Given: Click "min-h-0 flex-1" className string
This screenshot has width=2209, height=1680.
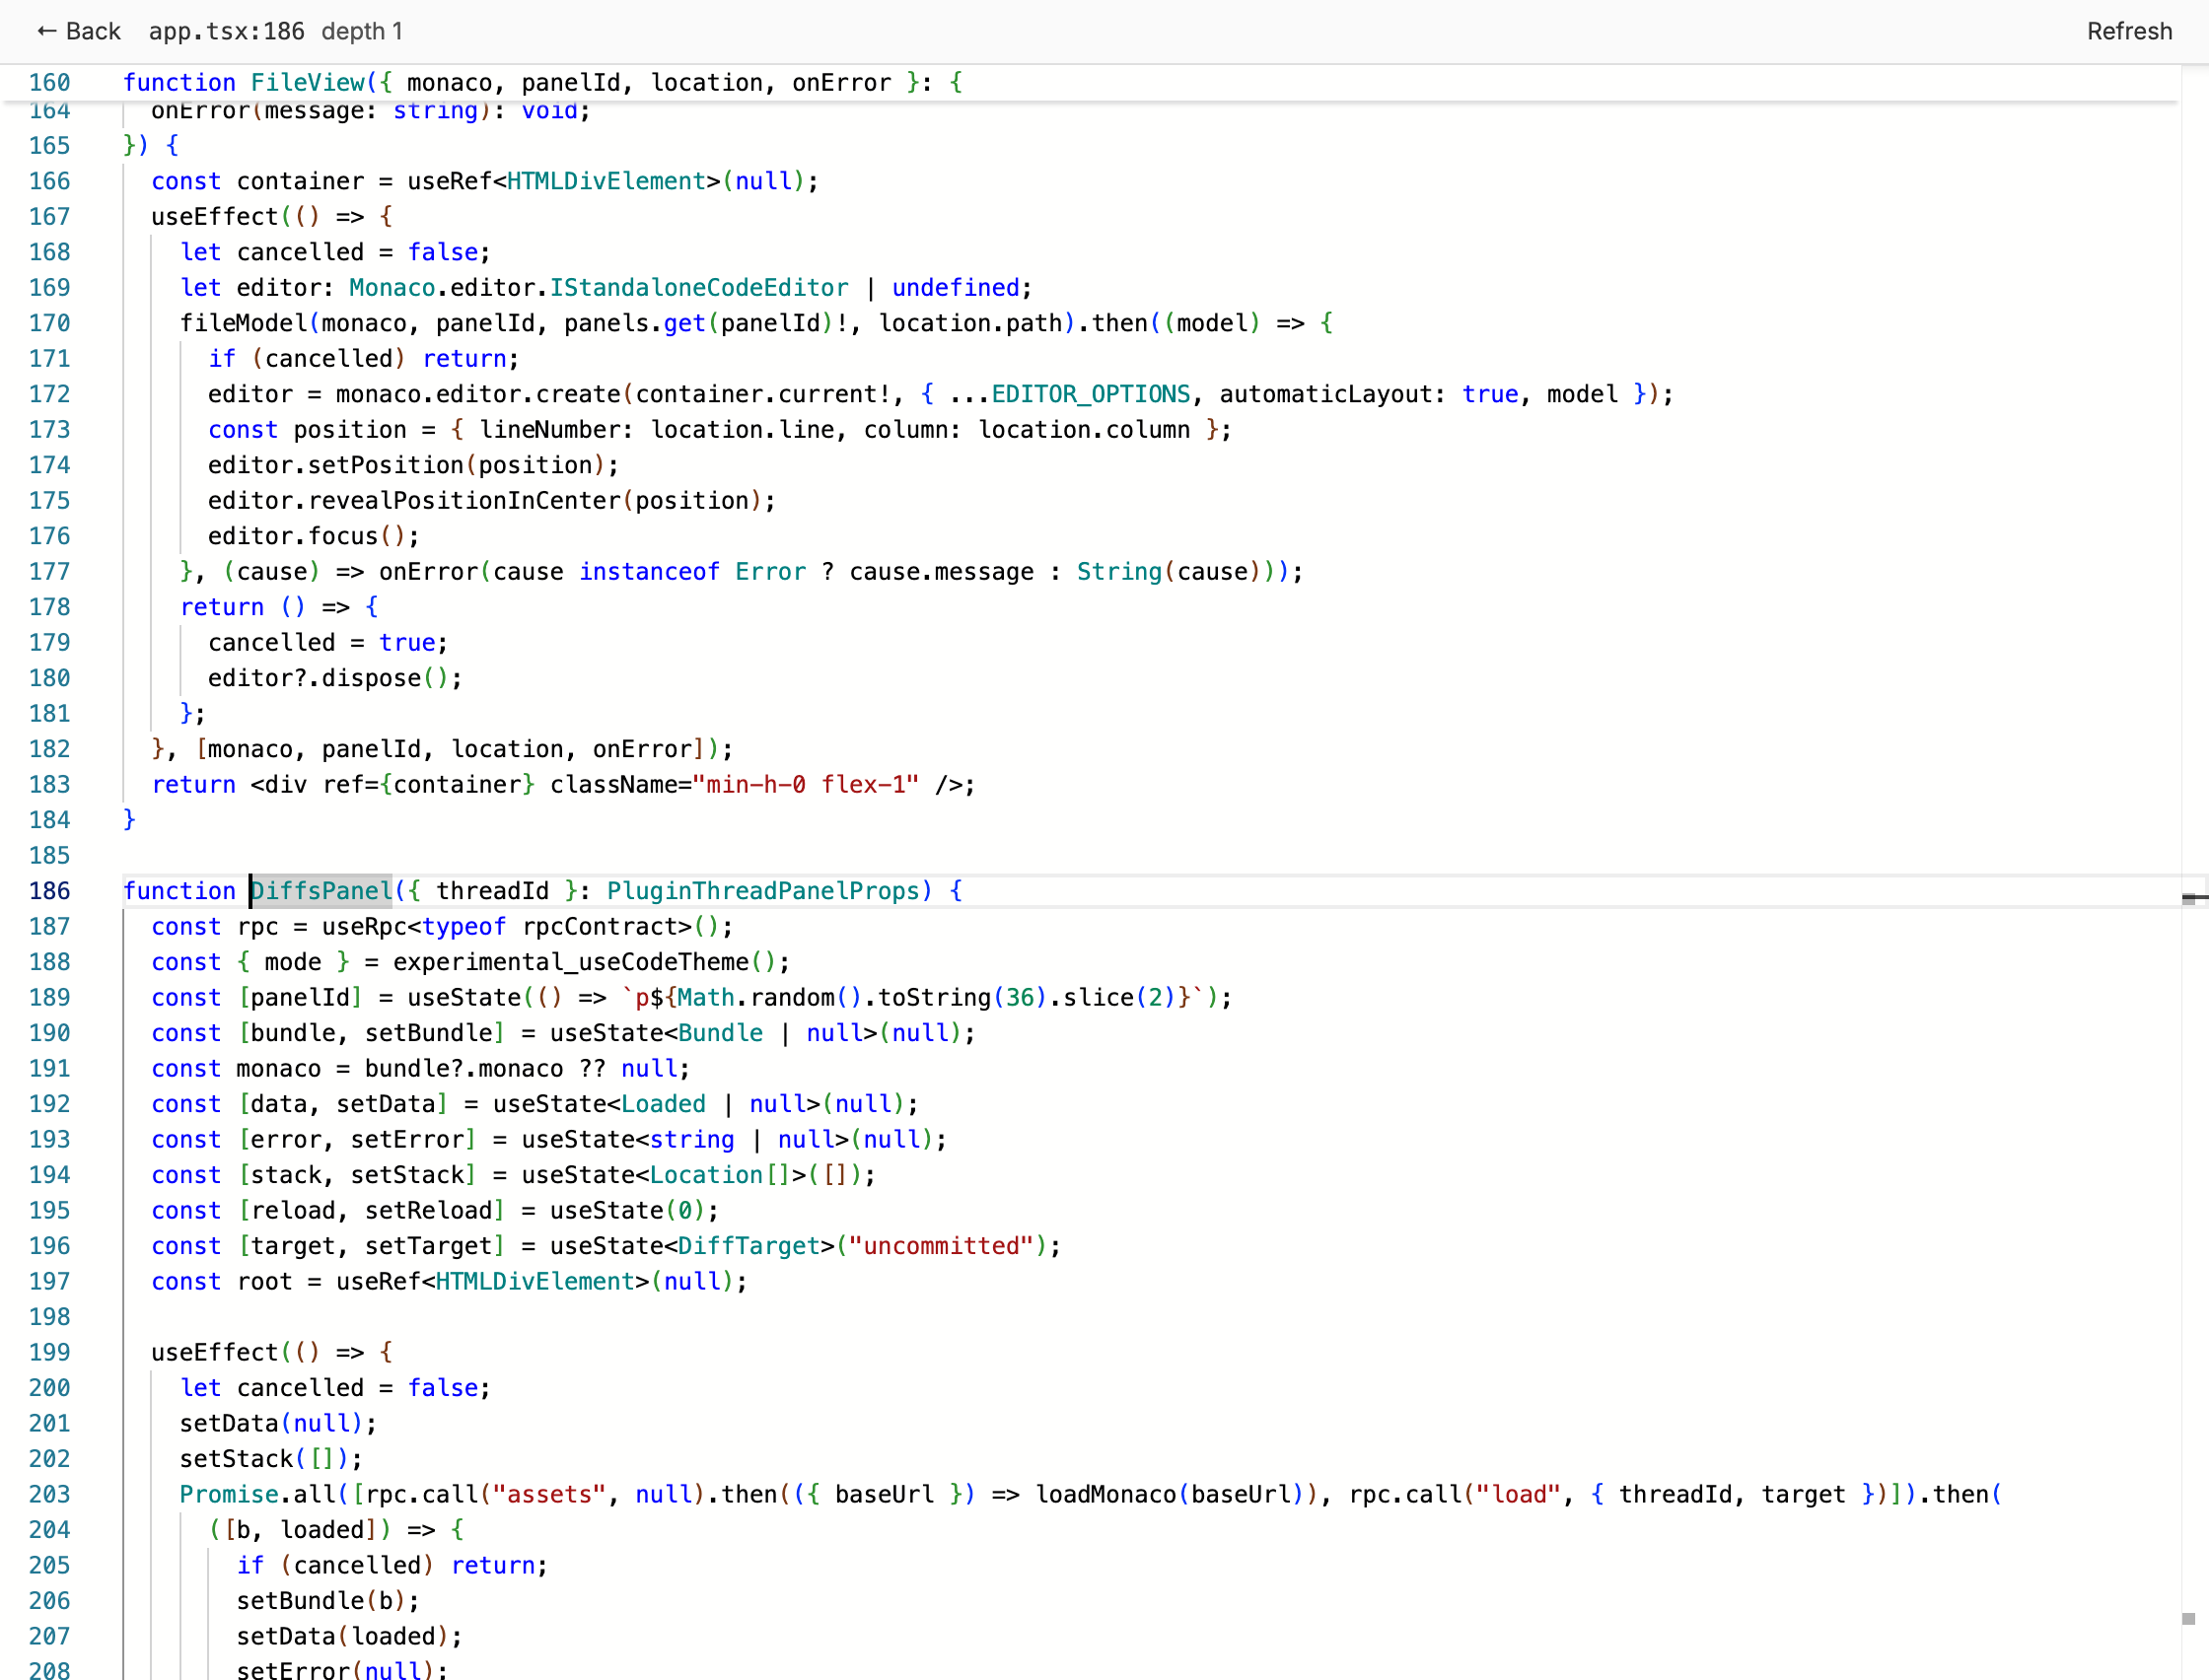Looking at the screenshot, I should click(806, 785).
